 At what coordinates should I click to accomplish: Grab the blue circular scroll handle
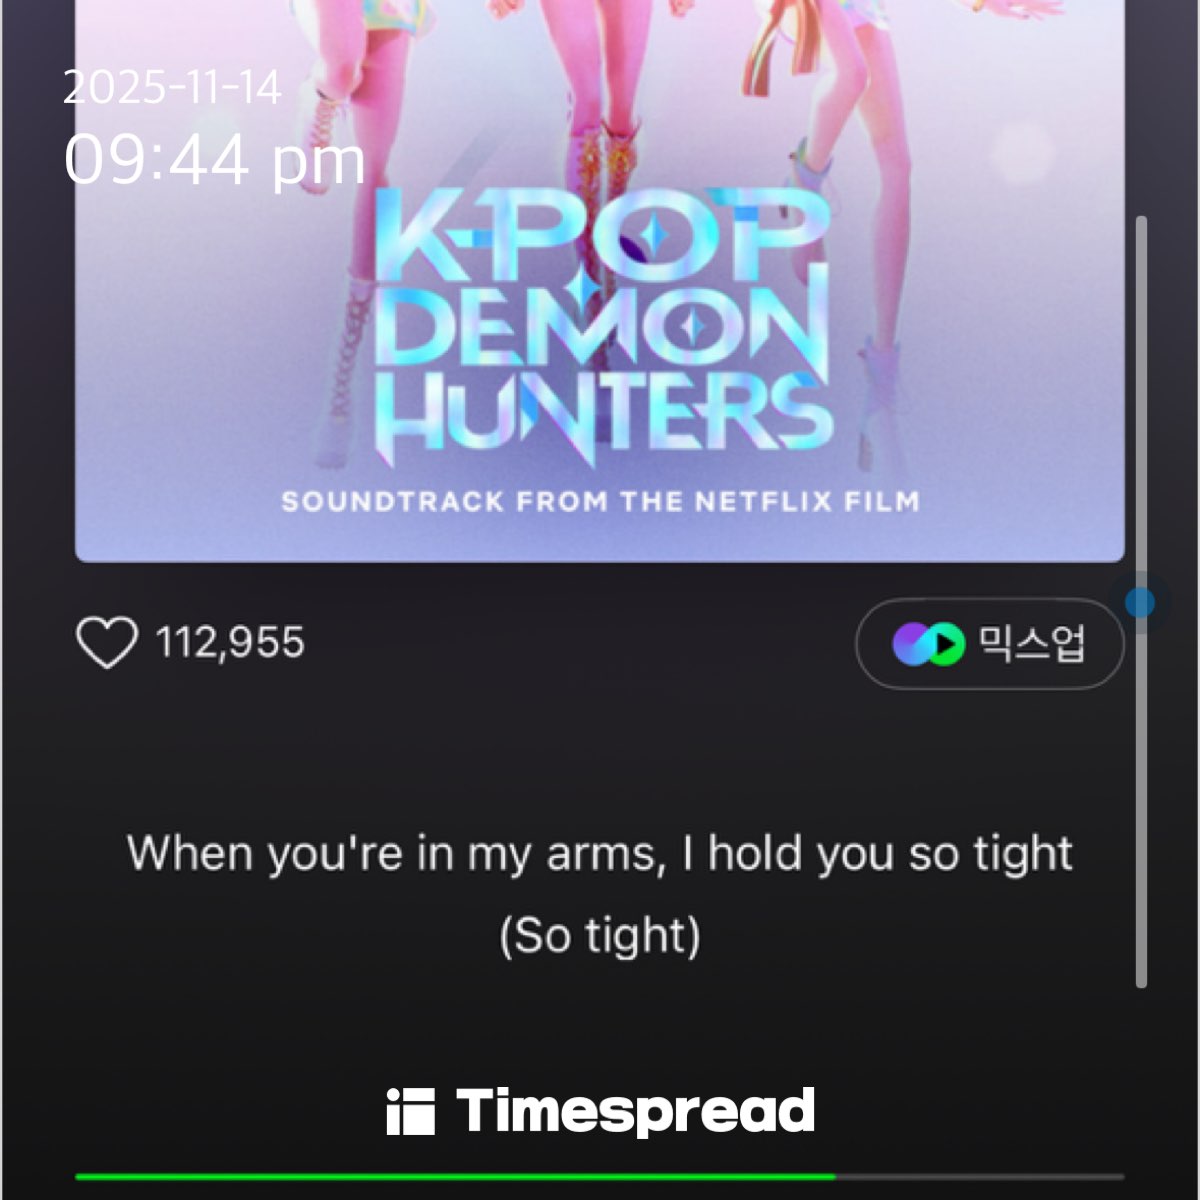pyautogui.click(x=1140, y=602)
